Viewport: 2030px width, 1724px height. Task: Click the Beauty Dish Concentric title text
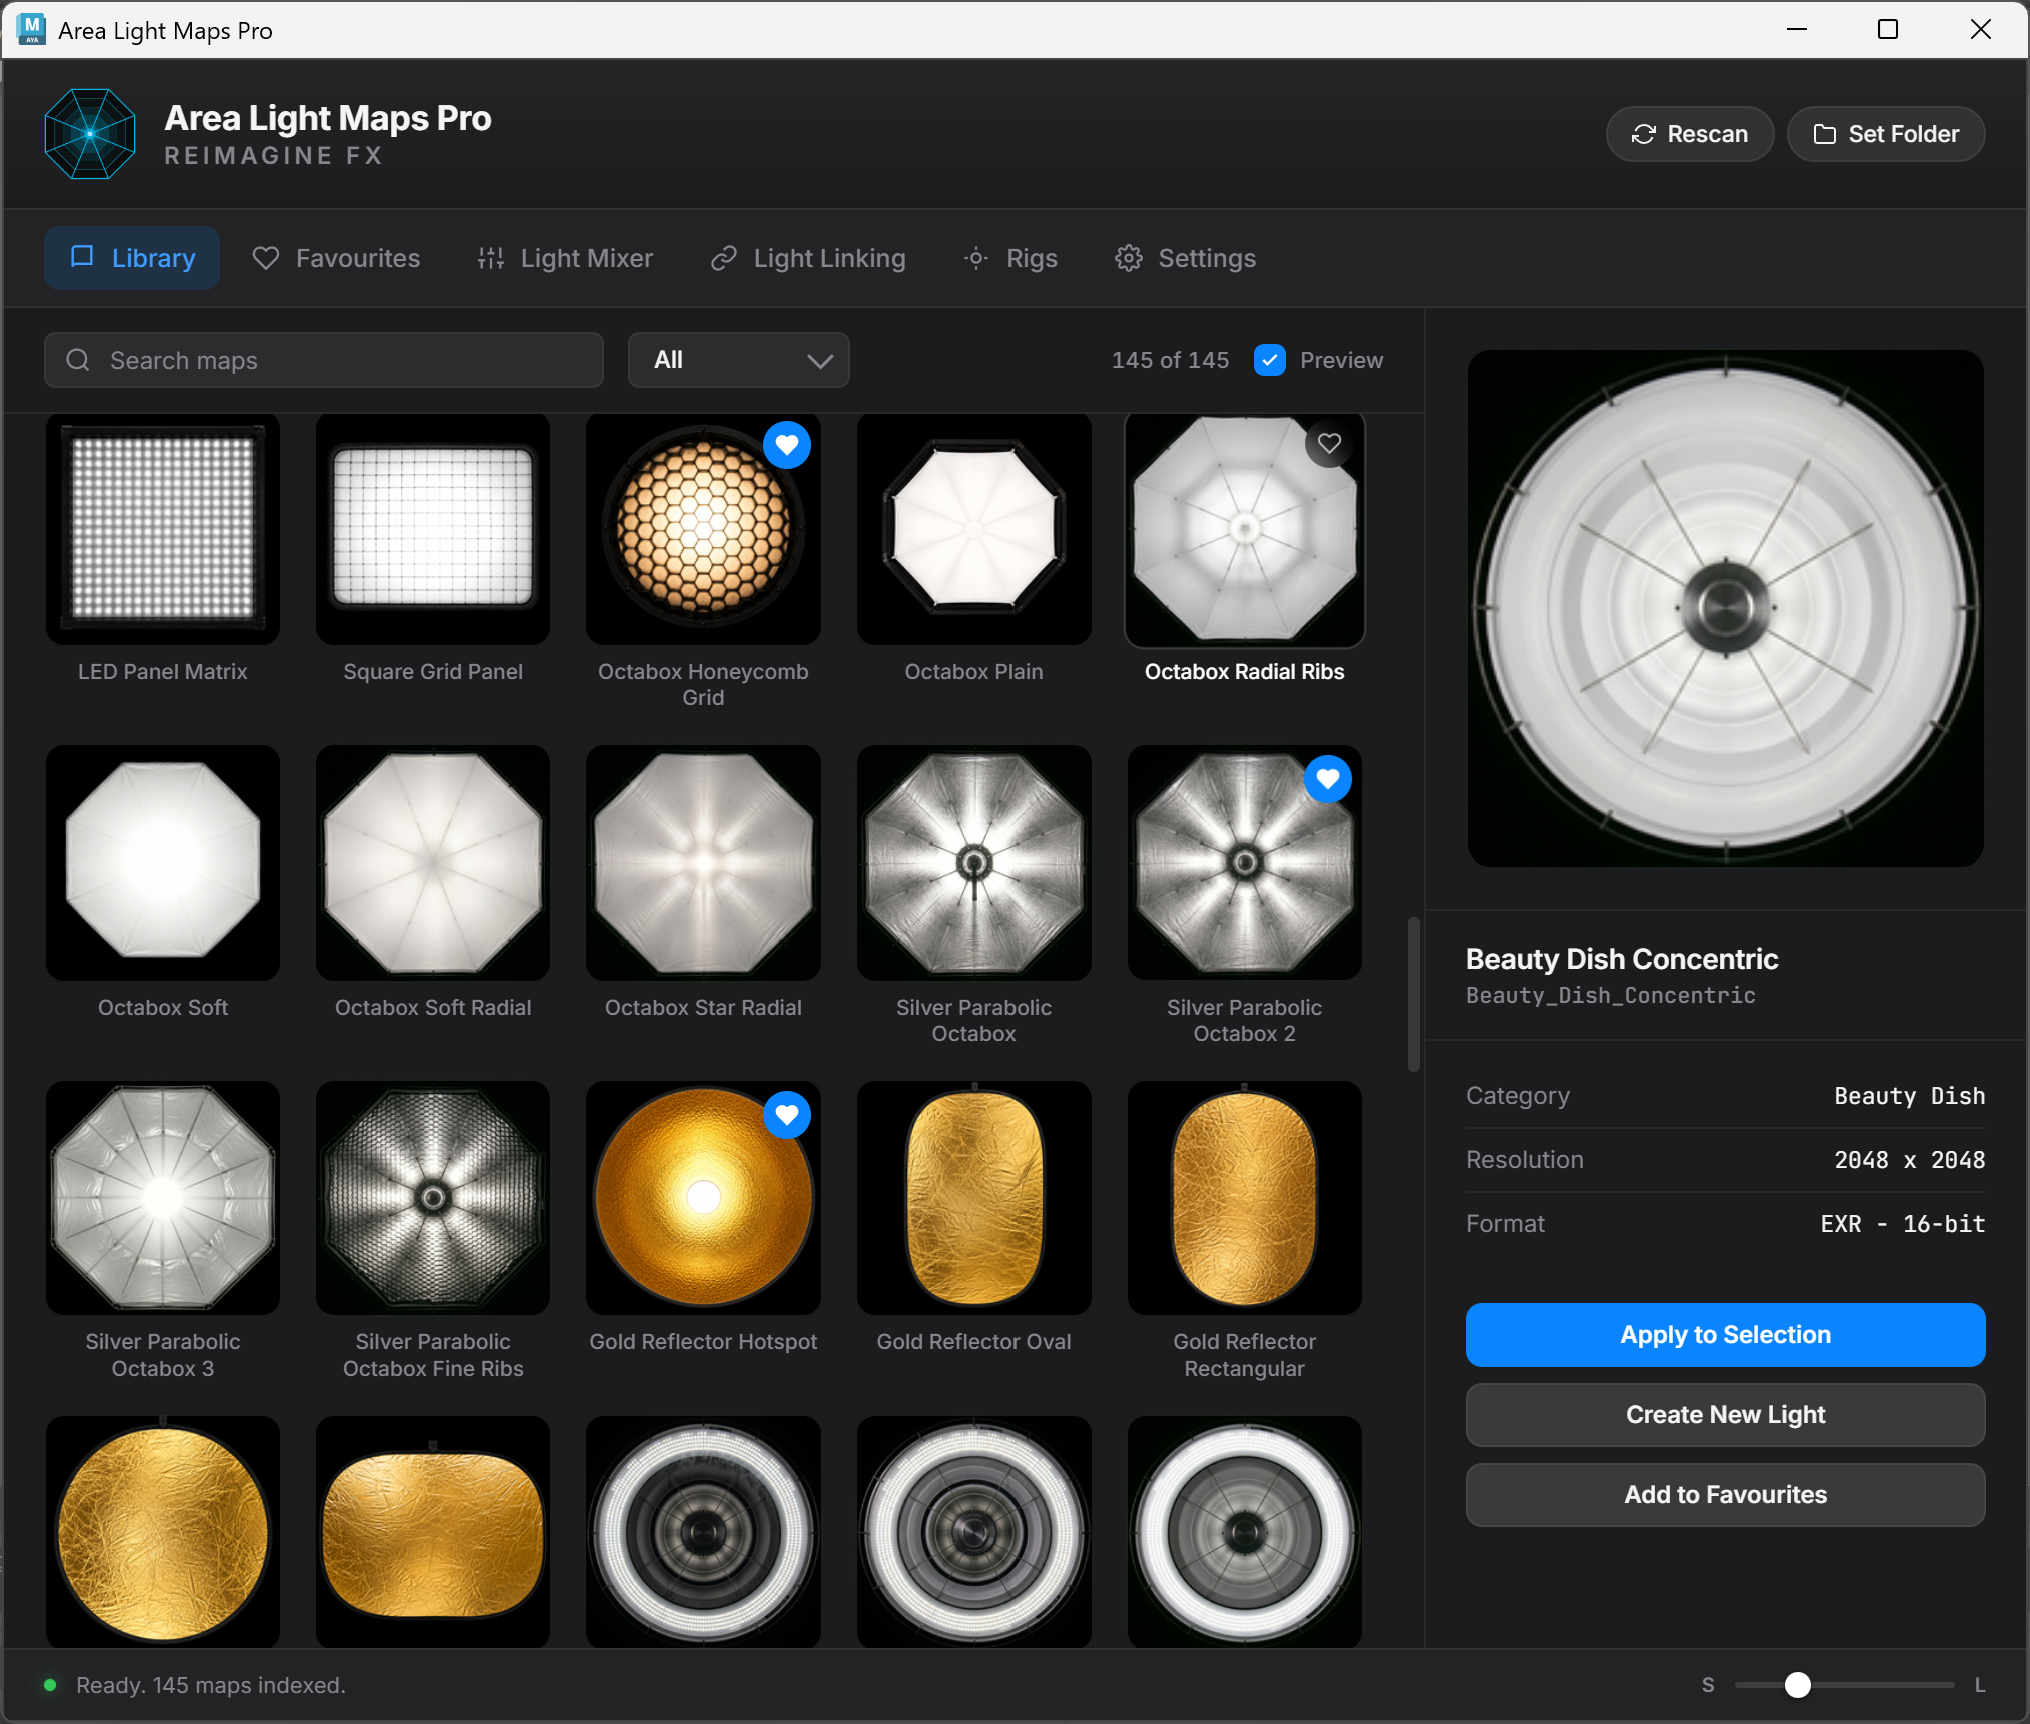click(x=1622, y=959)
